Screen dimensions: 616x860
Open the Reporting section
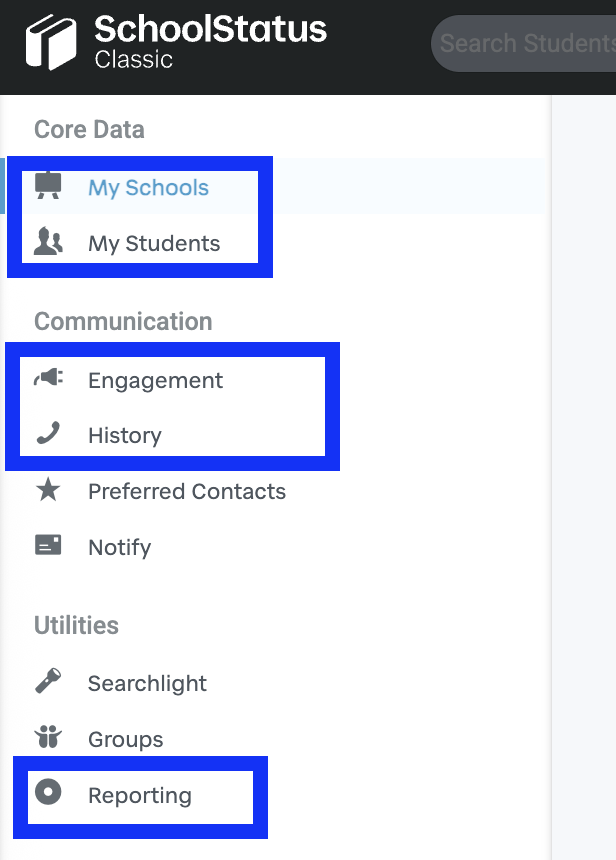139,796
